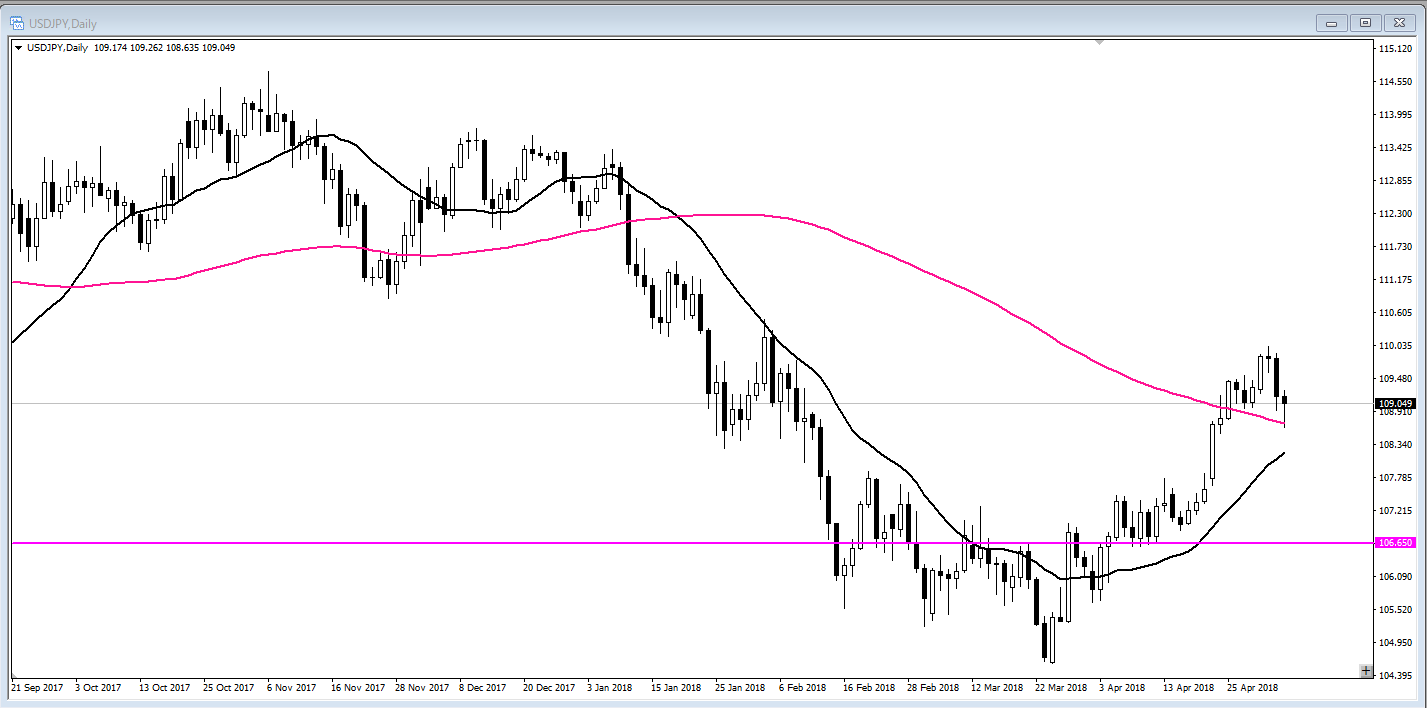Click the 104.395 price scale label
Image resolution: width=1427 pixels, height=708 pixels.
coord(1394,675)
